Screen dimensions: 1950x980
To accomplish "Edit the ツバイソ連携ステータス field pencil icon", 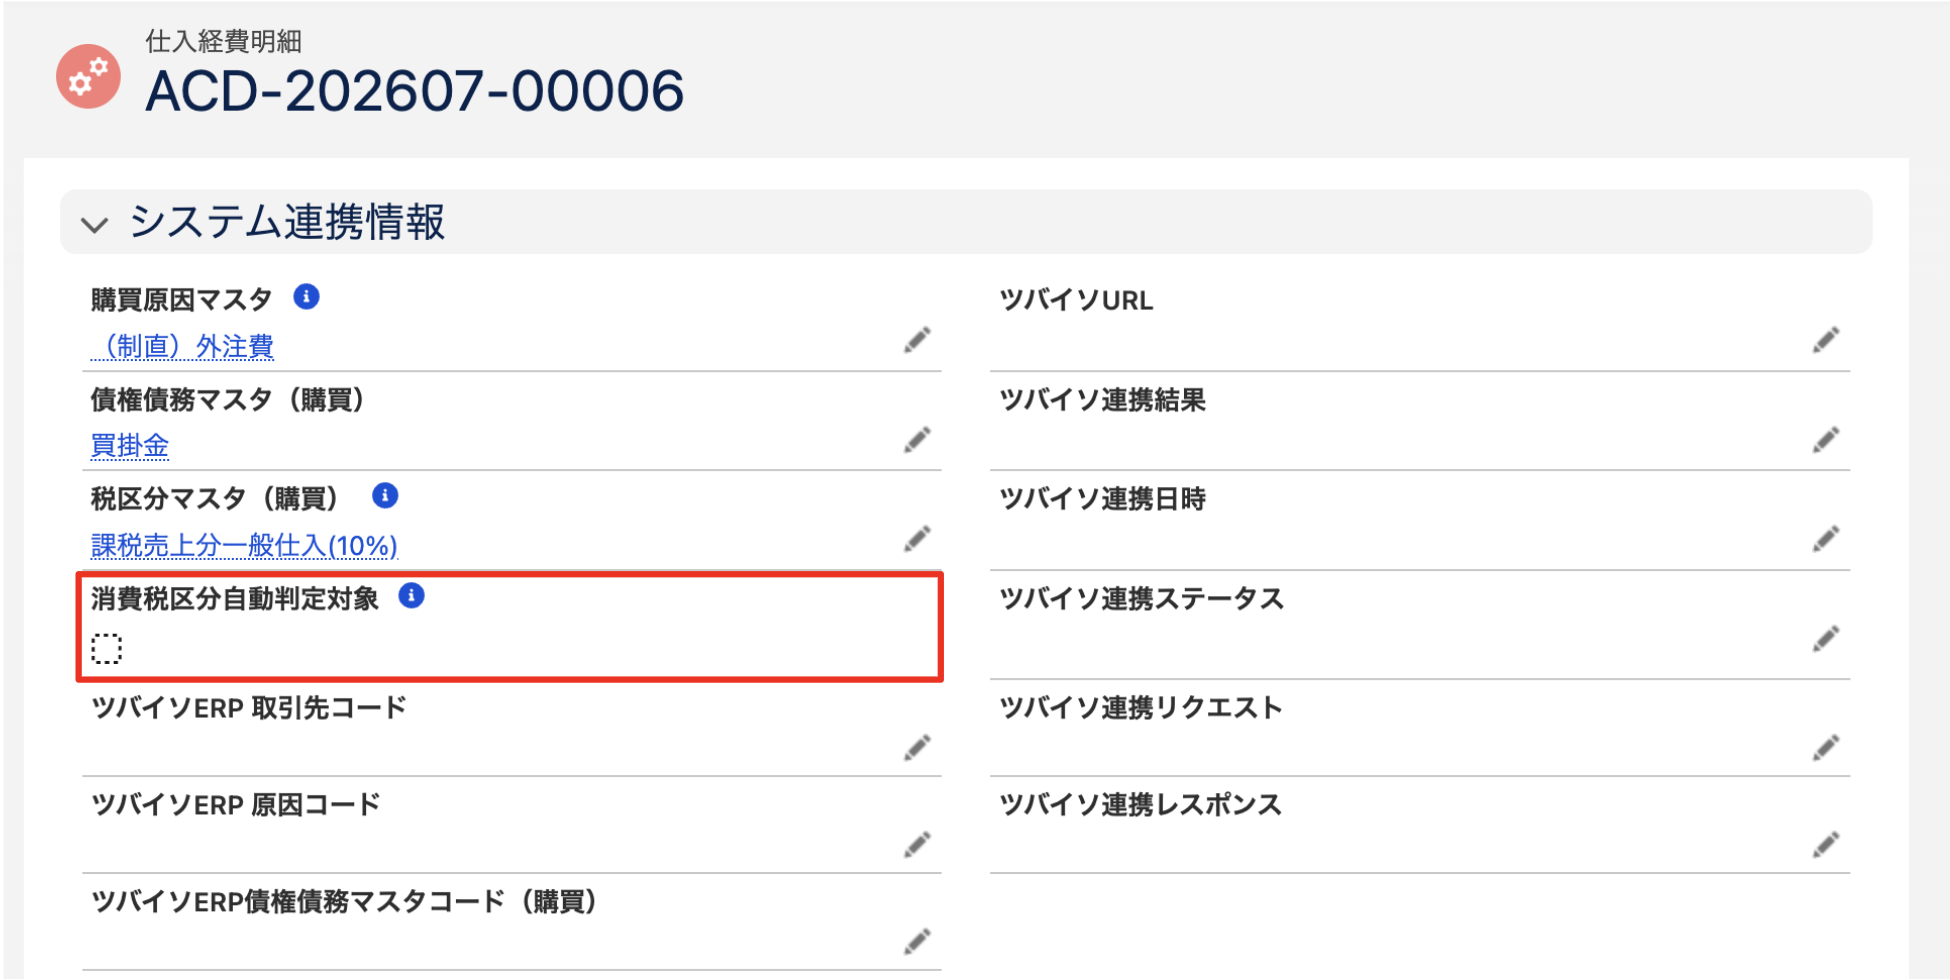I will [1826, 639].
